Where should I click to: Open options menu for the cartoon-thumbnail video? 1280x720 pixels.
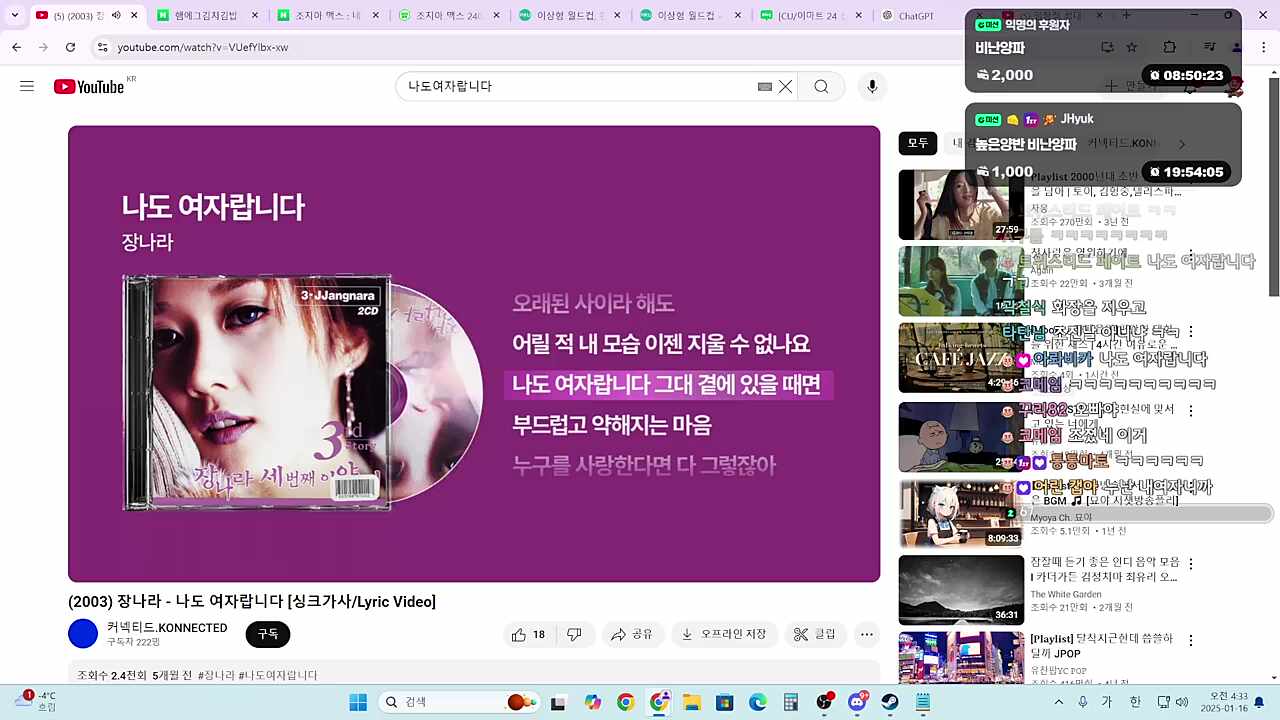point(1191,410)
